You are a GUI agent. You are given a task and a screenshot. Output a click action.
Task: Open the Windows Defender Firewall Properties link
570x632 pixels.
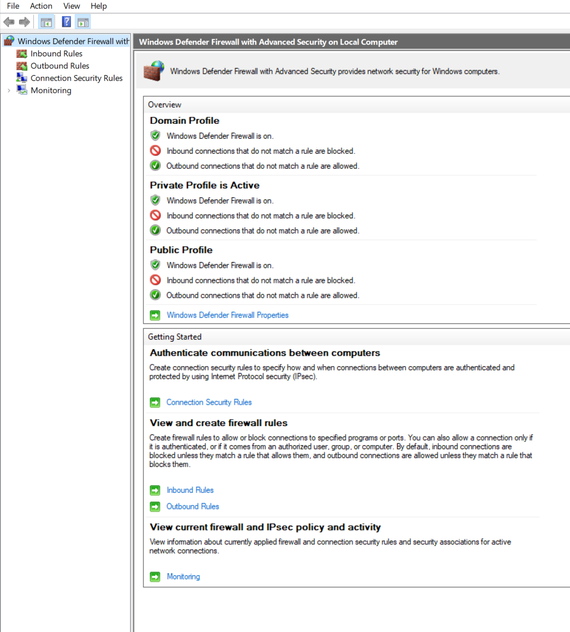click(227, 315)
